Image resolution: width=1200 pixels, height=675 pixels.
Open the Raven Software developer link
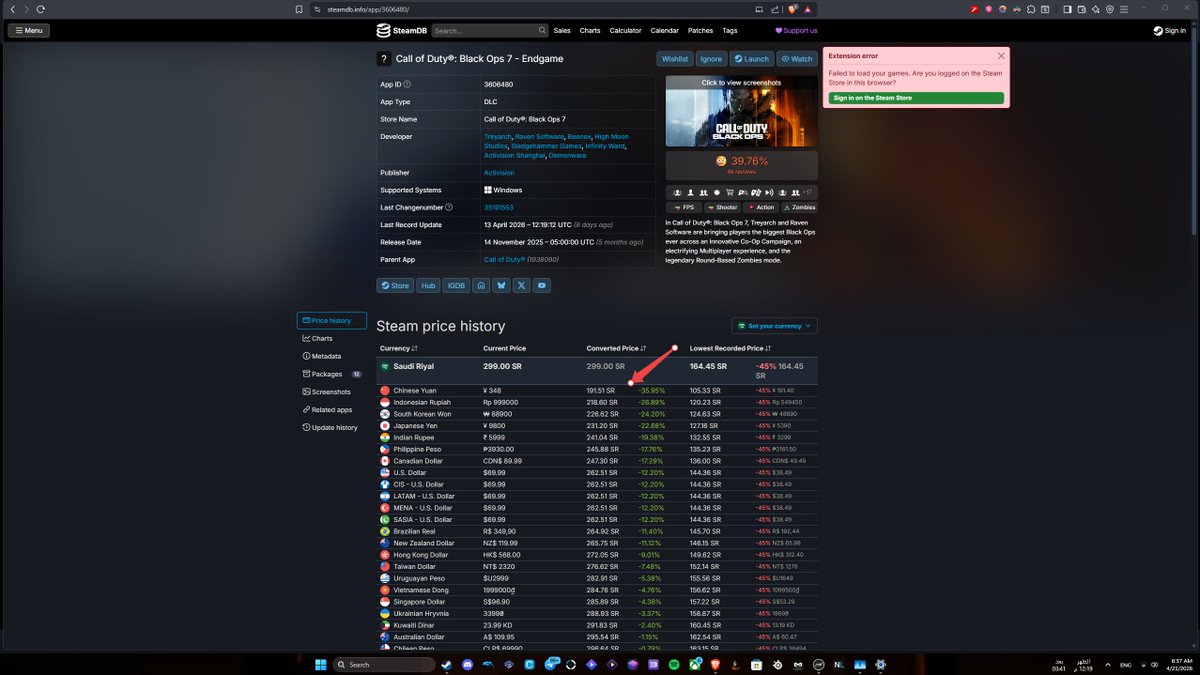point(539,136)
